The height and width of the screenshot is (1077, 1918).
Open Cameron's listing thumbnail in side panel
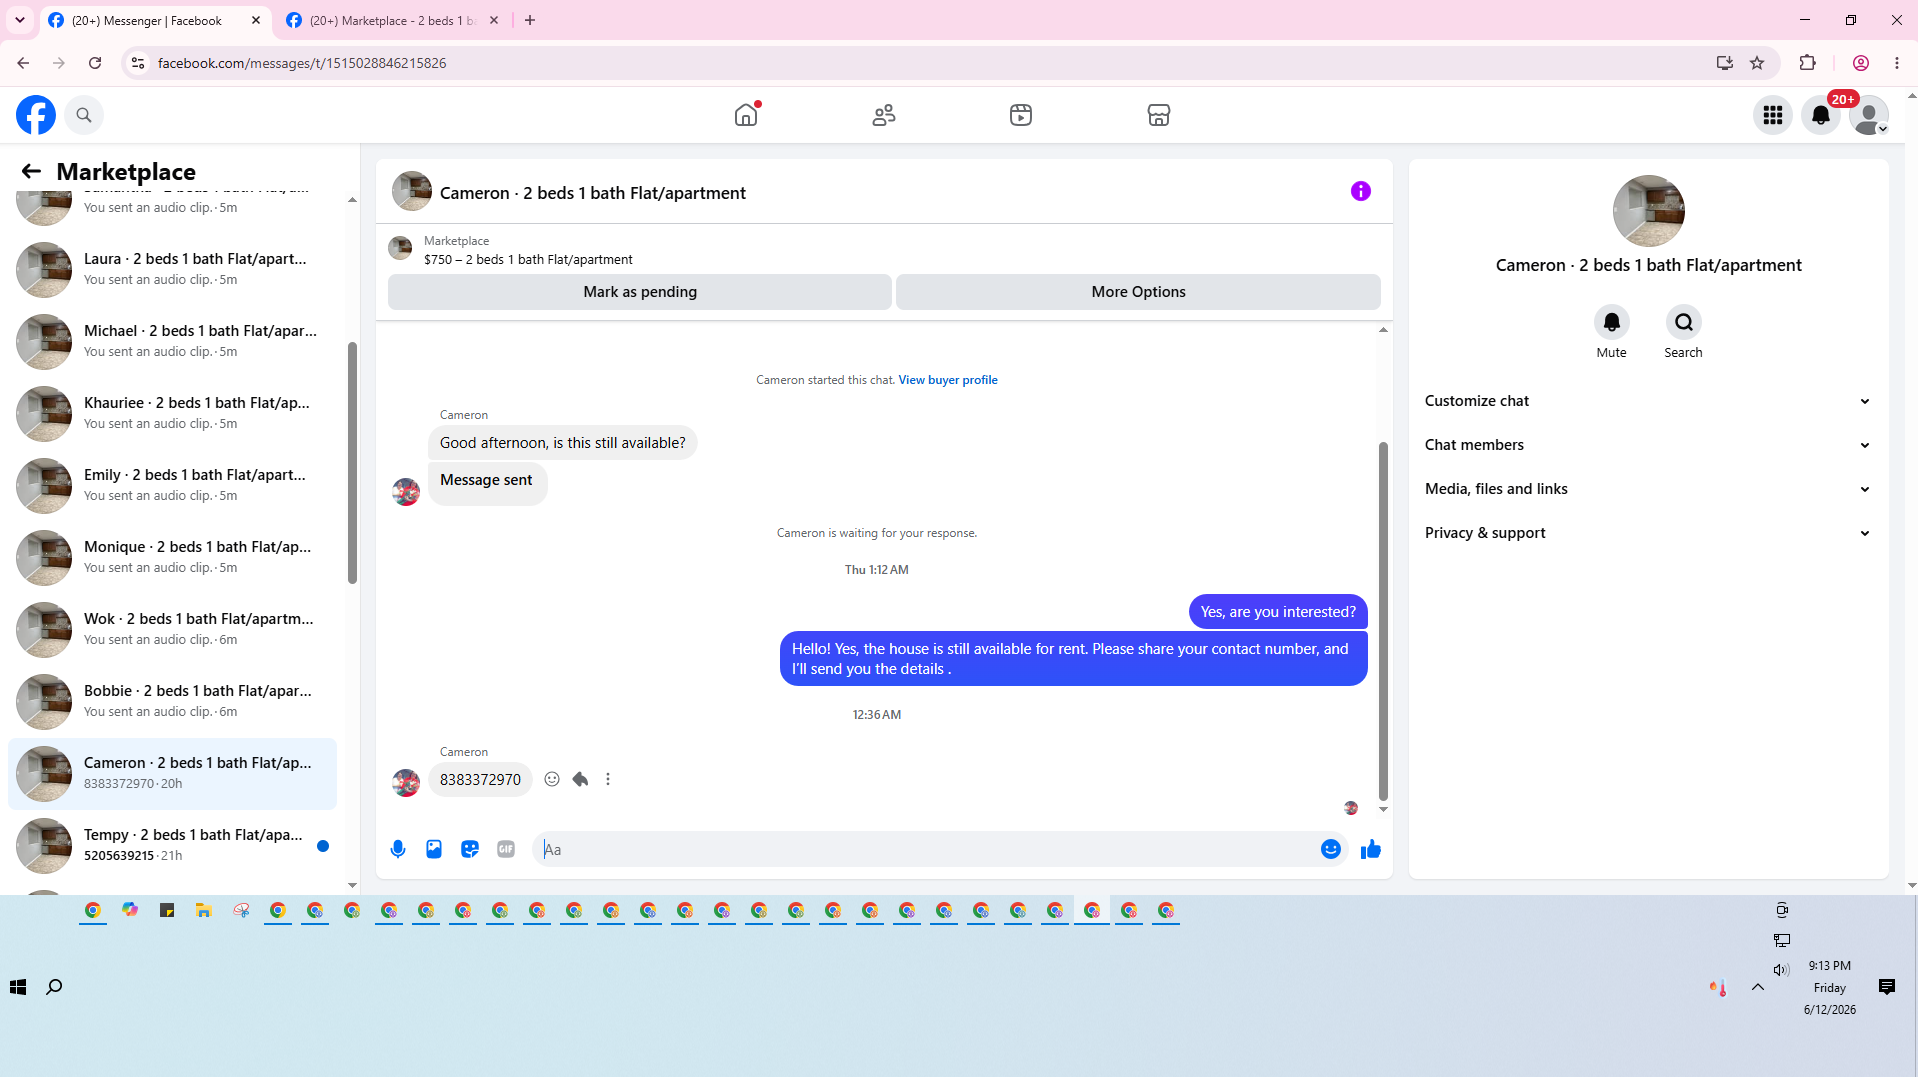coord(1648,211)
